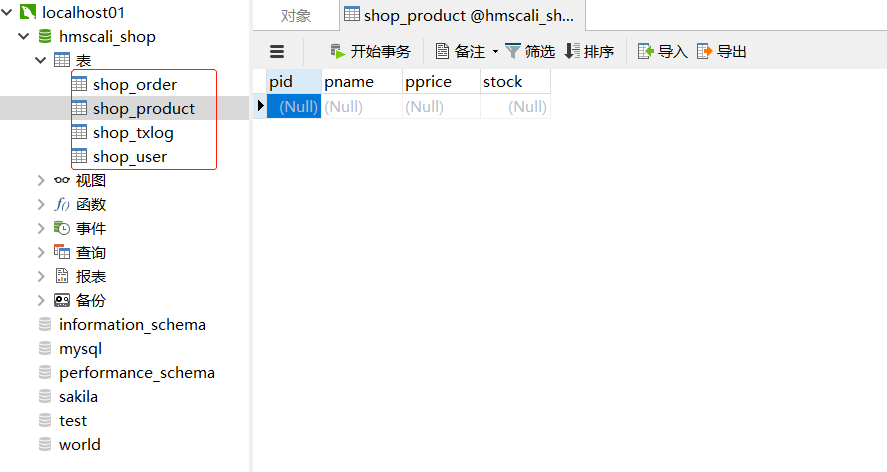This screenshot has height=472, width=887.
Task: Click the 视图 glasses icon
Action: [x=62, y=181]
